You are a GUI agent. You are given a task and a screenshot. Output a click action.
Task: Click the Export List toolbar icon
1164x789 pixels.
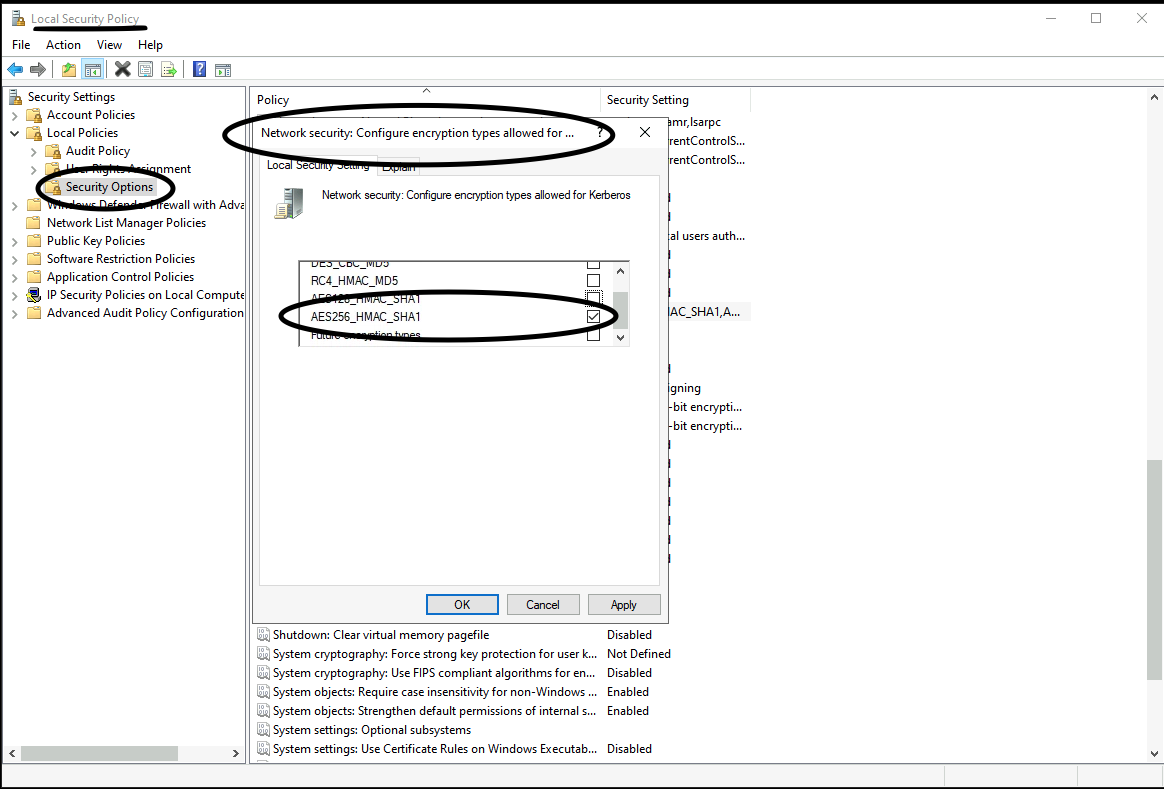[169, 69]
